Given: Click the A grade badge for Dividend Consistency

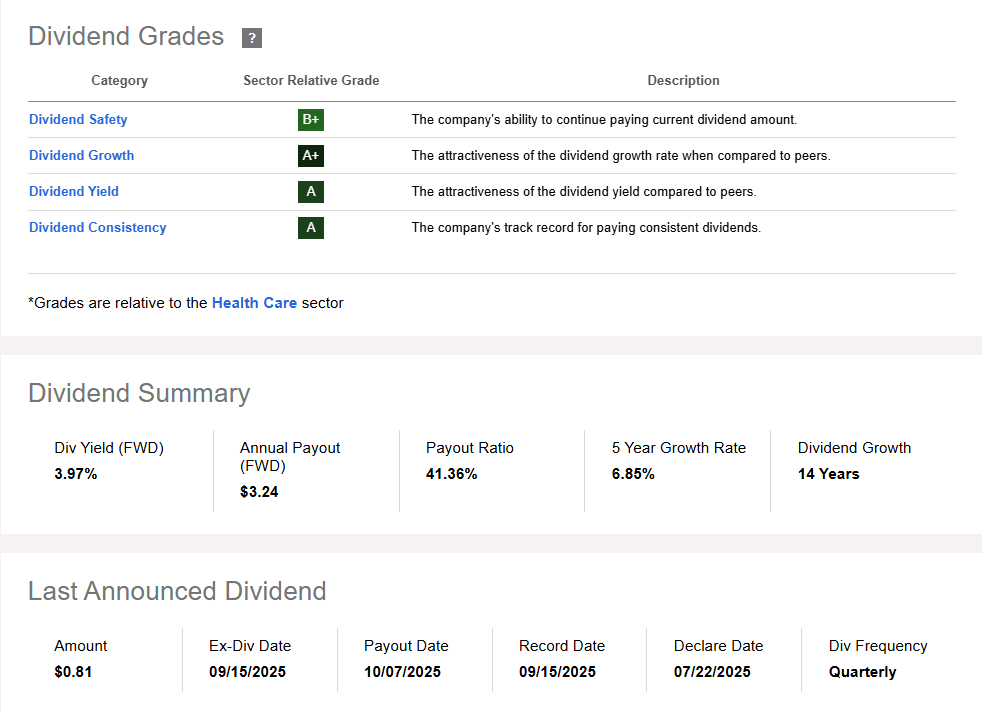Looking at the screenshot, I should (x=311, y=227).
